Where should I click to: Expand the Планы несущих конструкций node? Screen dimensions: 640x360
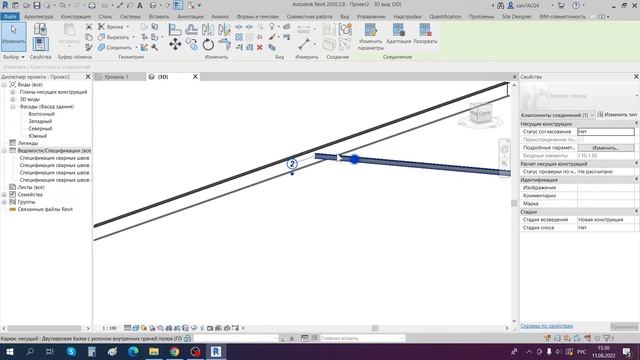[13, 92]
